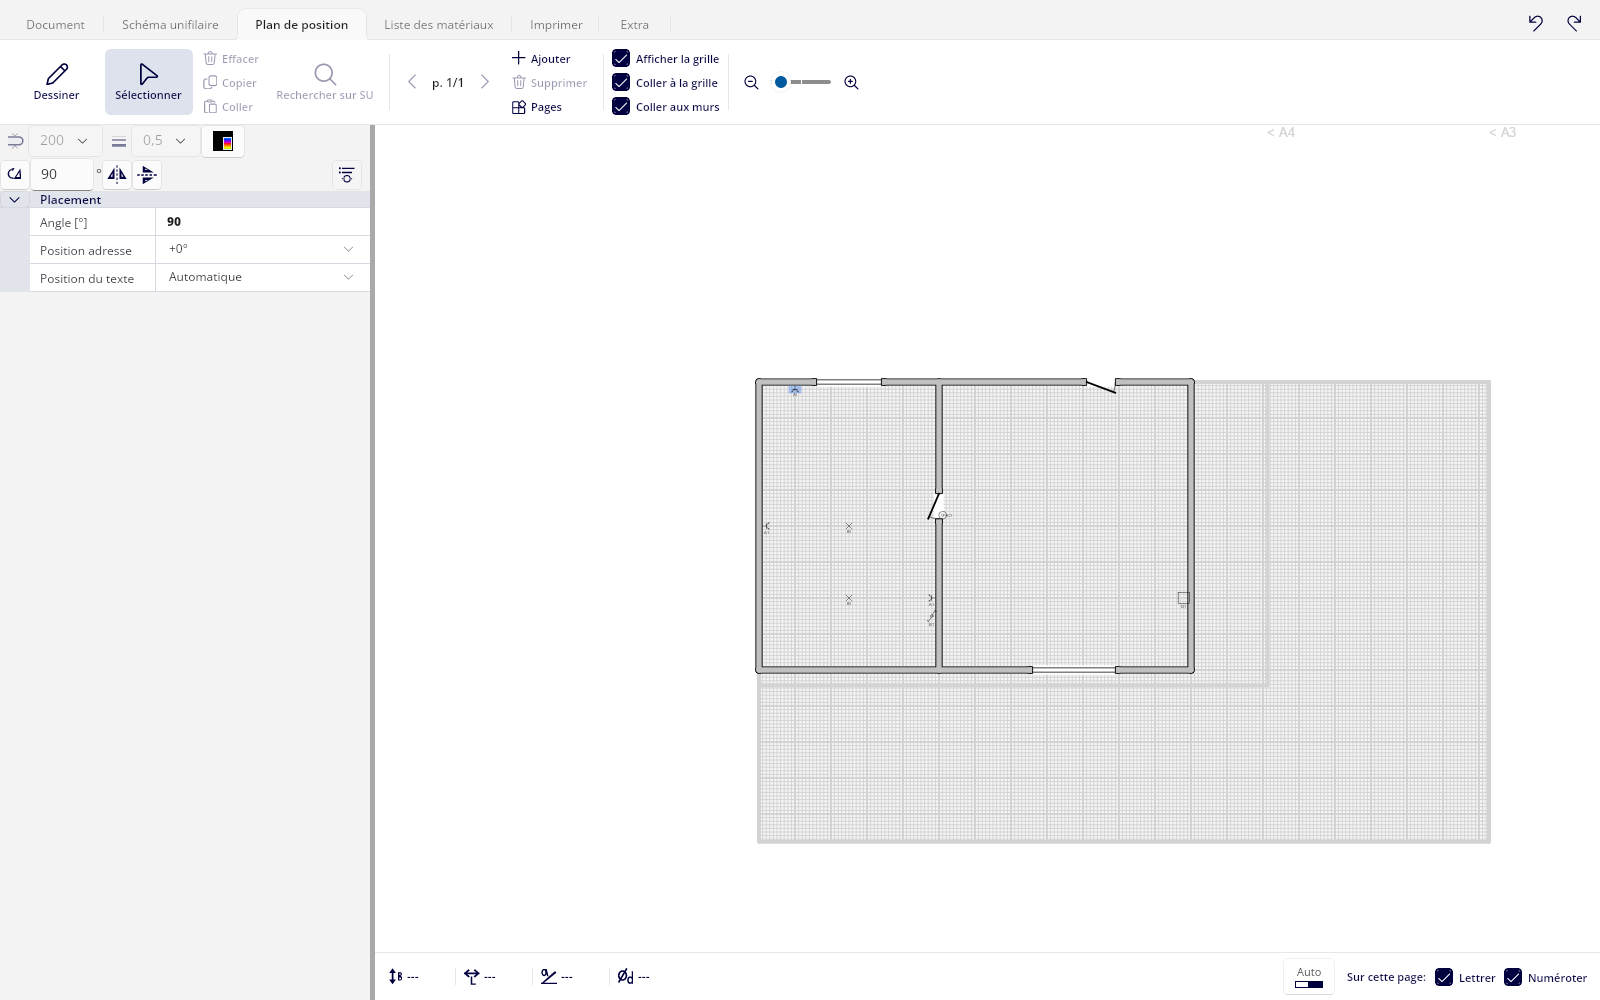The image size is (1600, 1000).
Task: Switch to Schéma unifilaire tab
Action: [x=170, y=24]
